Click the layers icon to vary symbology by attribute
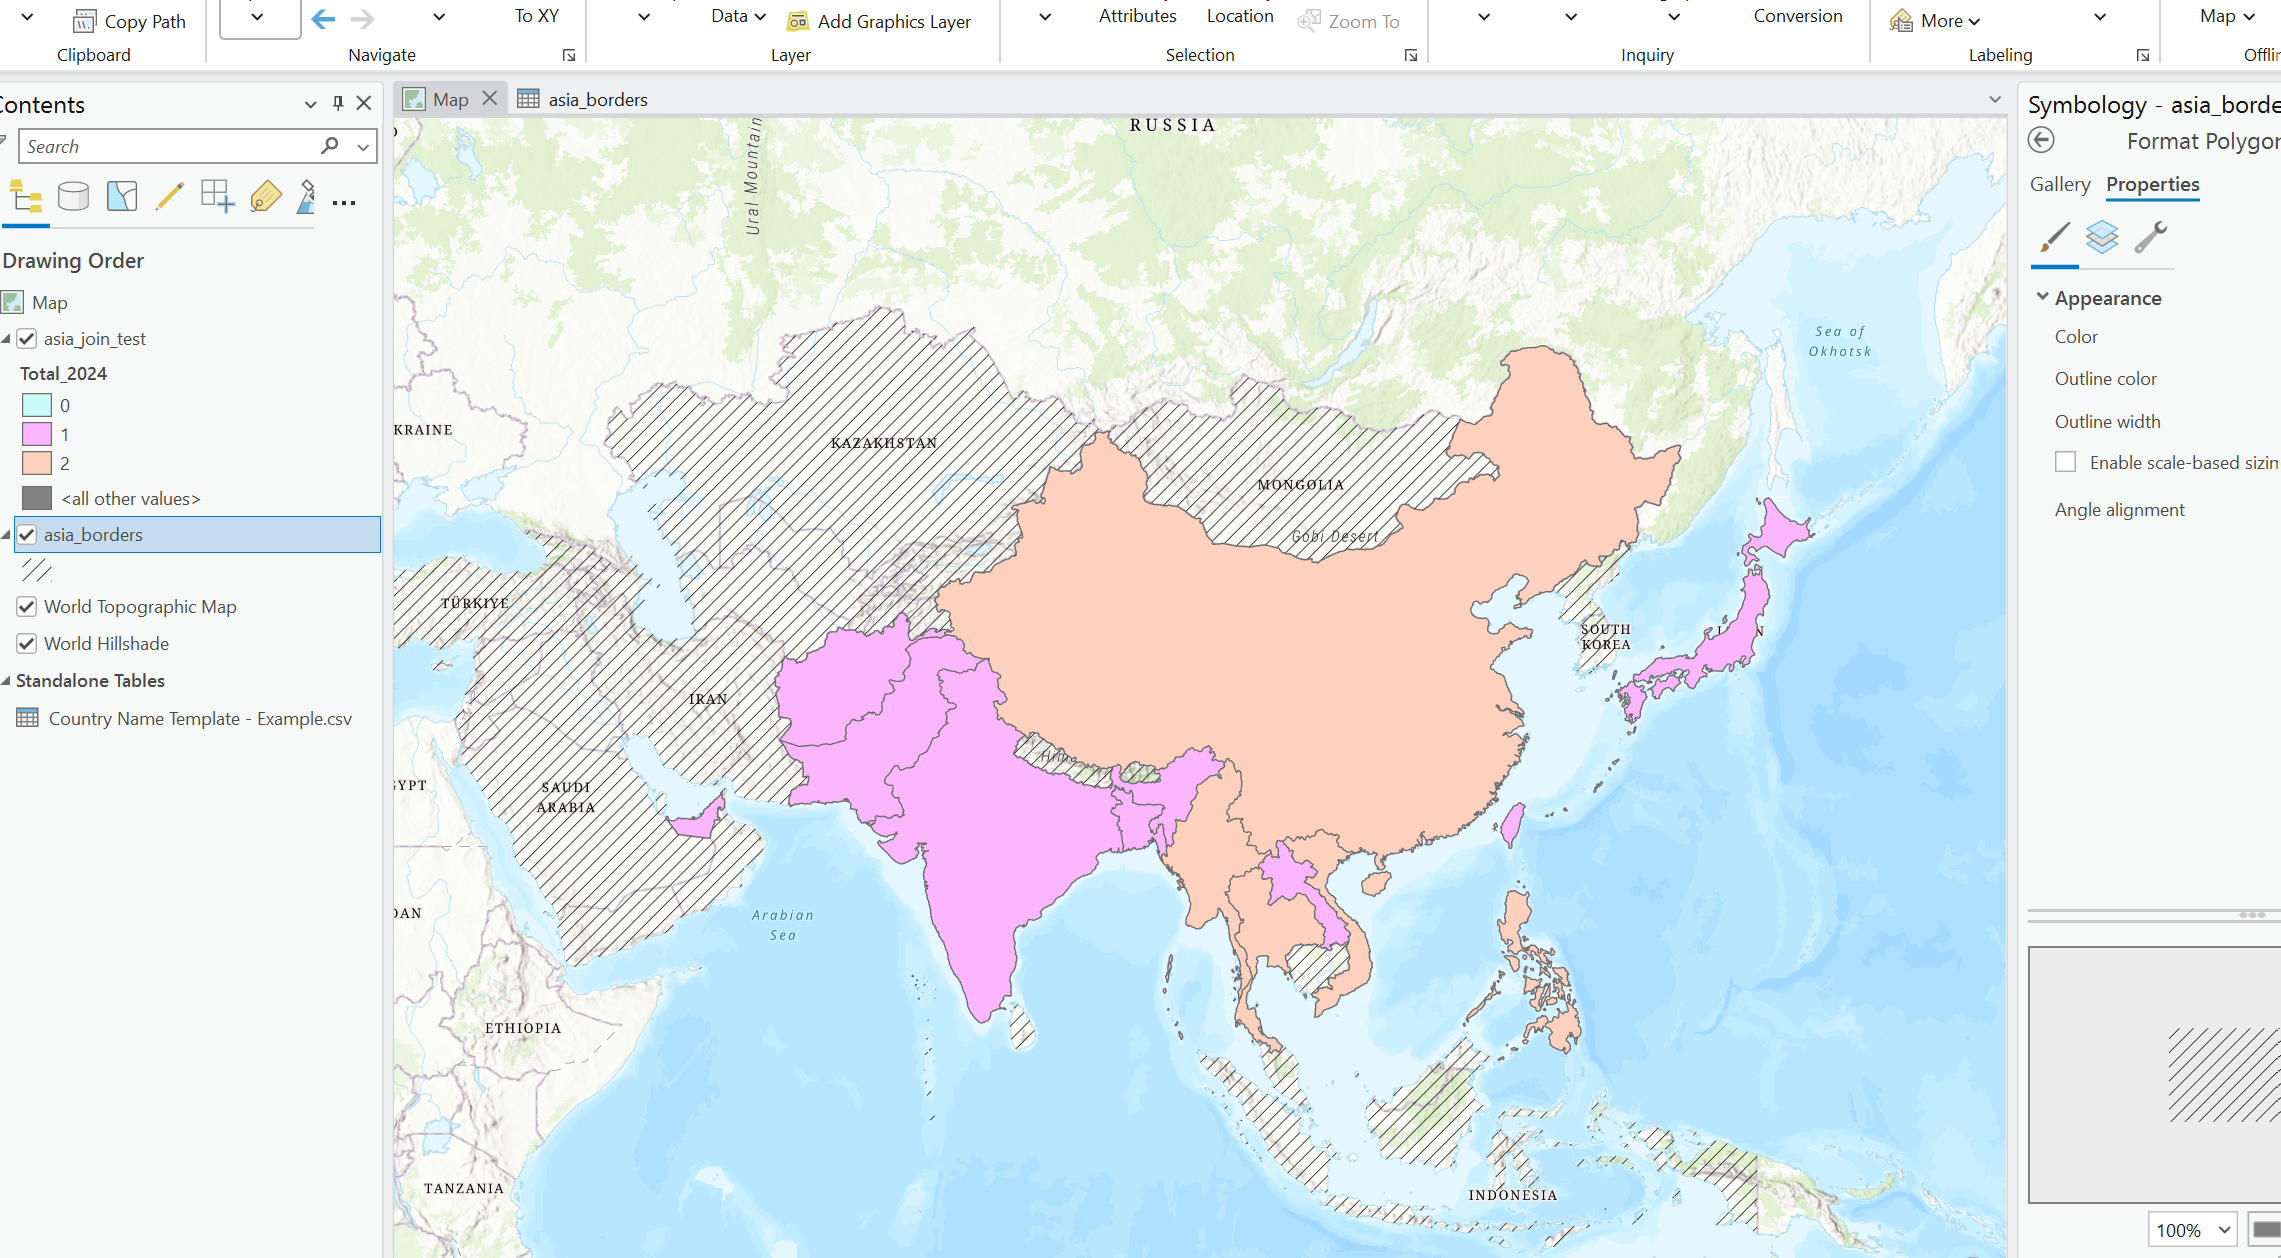2281x1258 pixels. click(2103, 239)
